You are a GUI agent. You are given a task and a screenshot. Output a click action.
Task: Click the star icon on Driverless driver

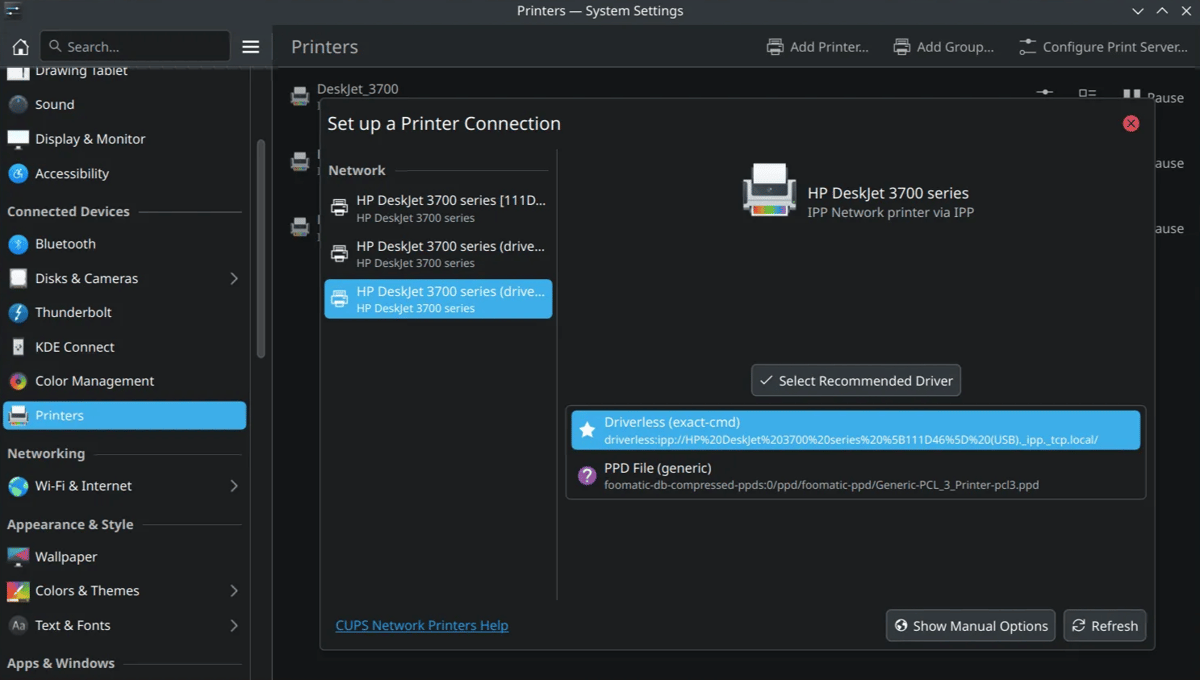point(587,430)
